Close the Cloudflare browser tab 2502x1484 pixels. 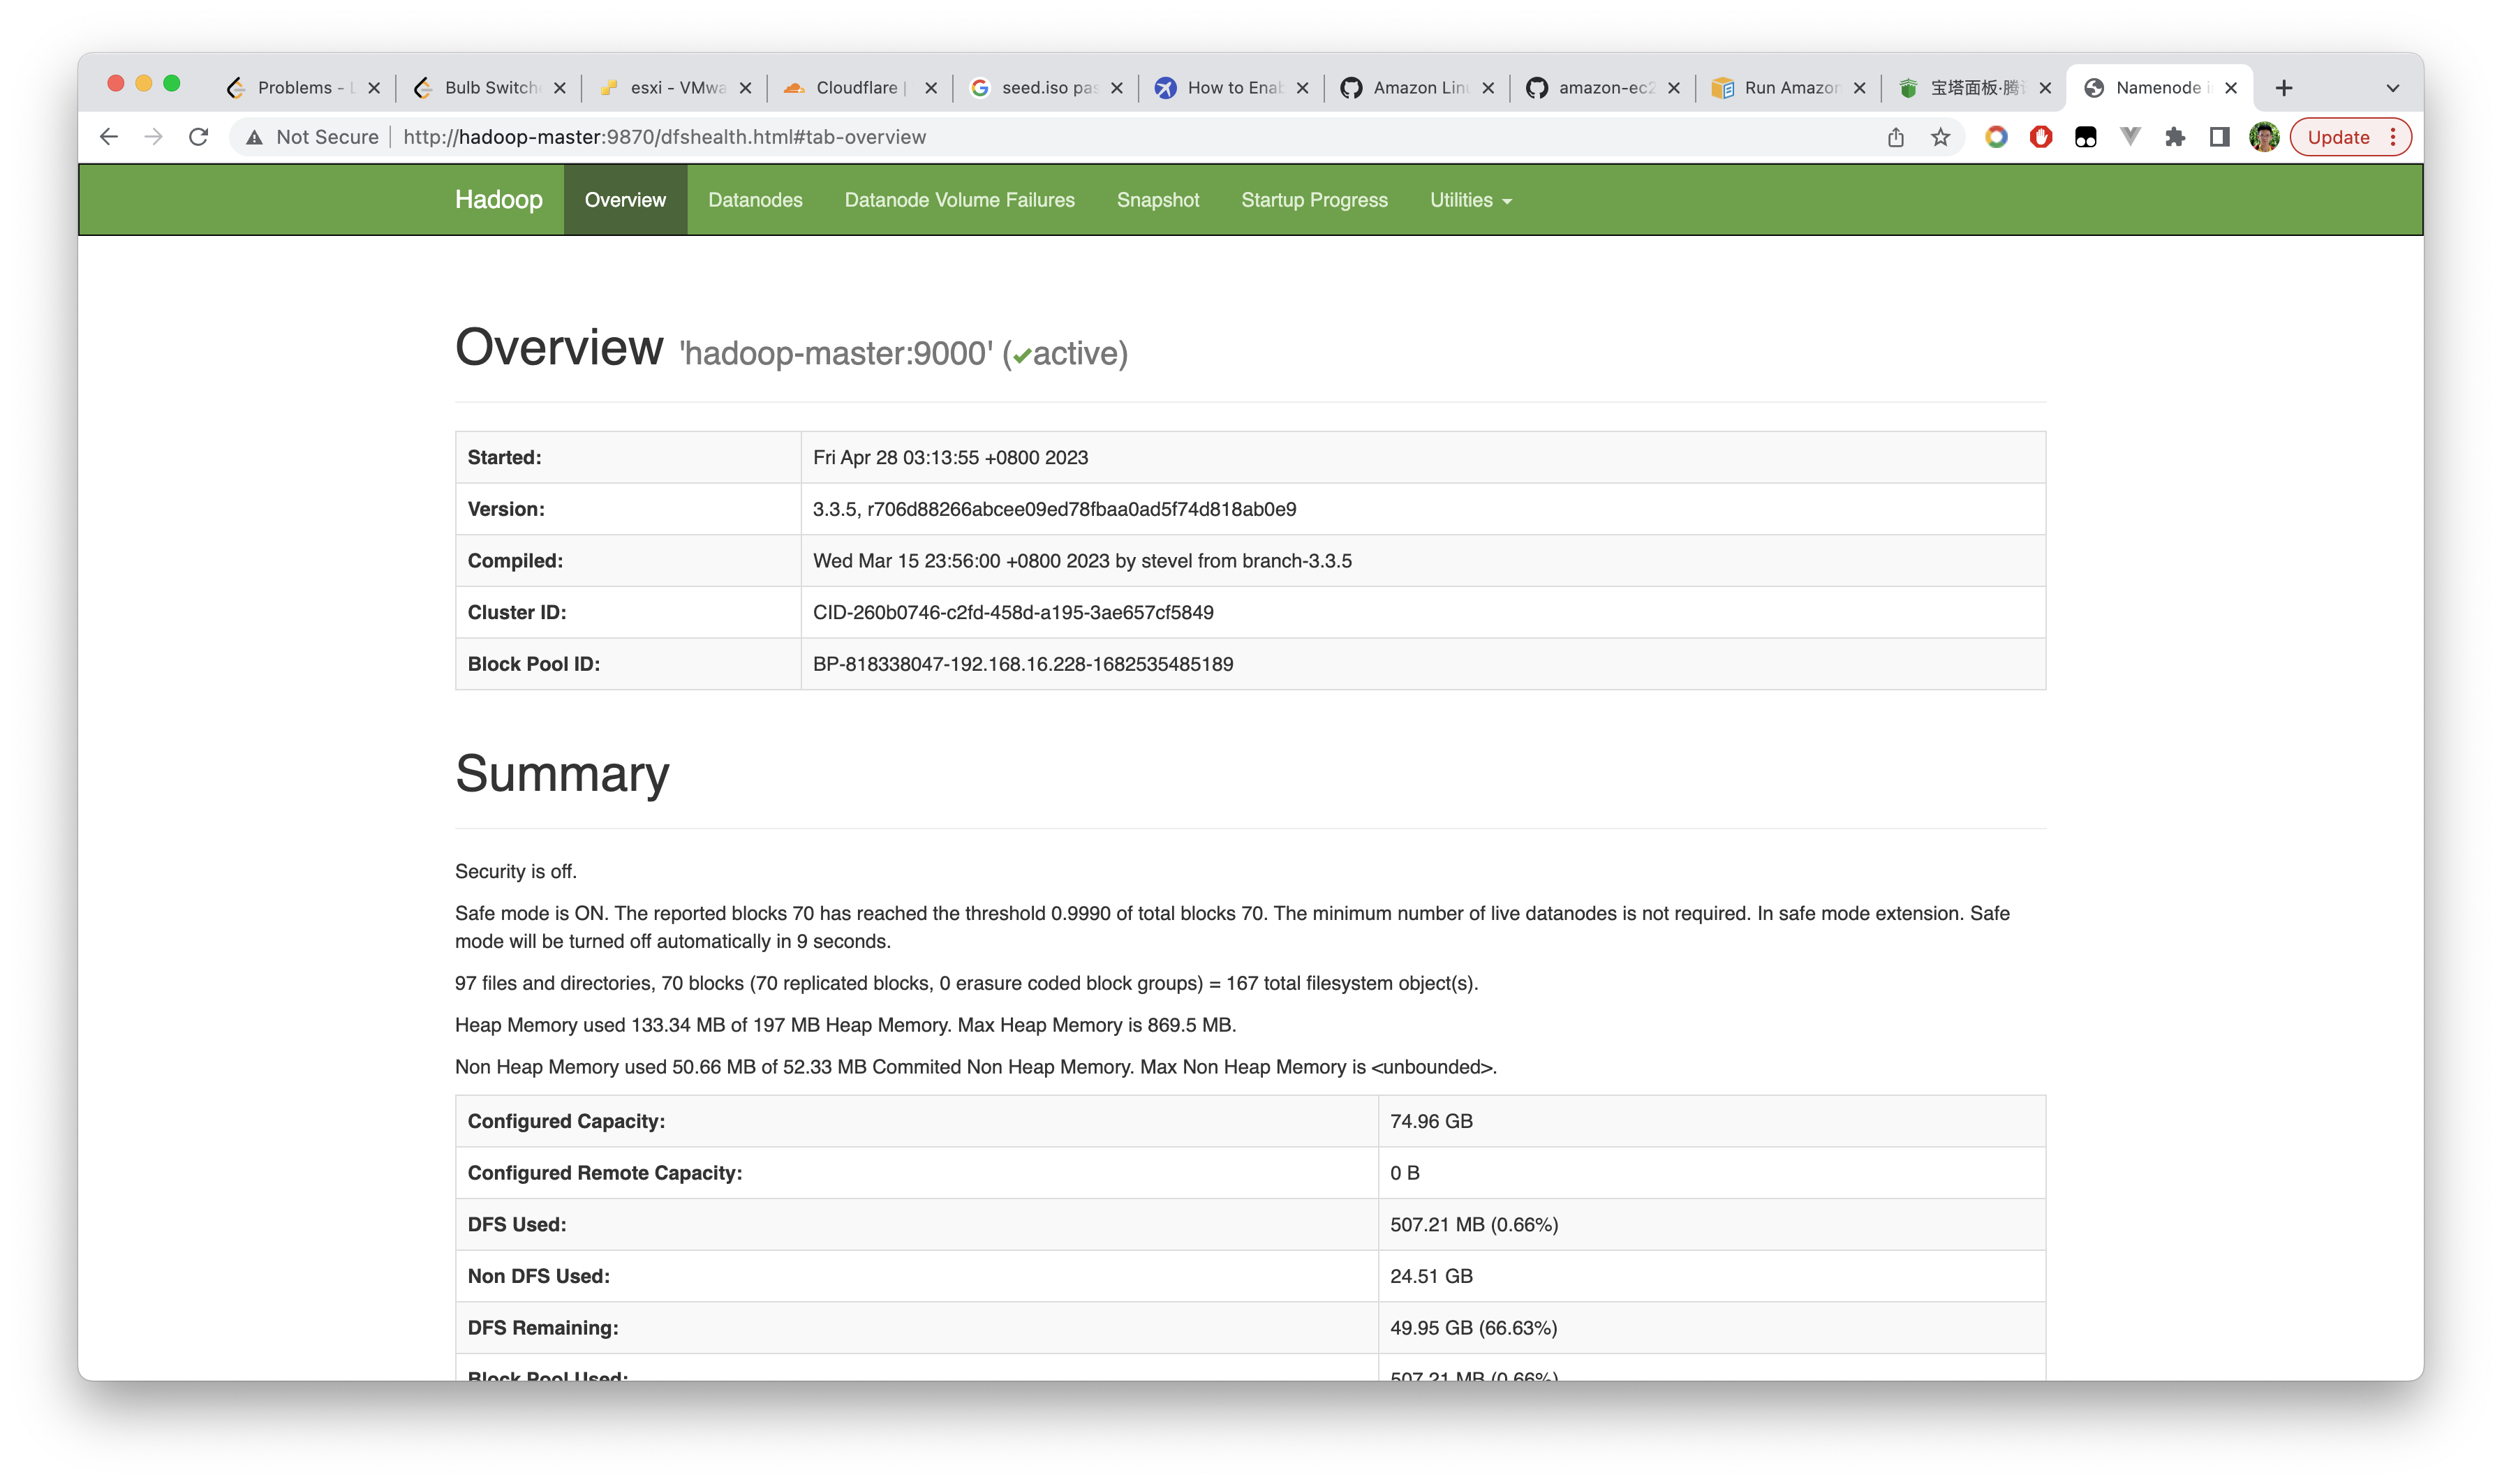click(x=931, y=88)
